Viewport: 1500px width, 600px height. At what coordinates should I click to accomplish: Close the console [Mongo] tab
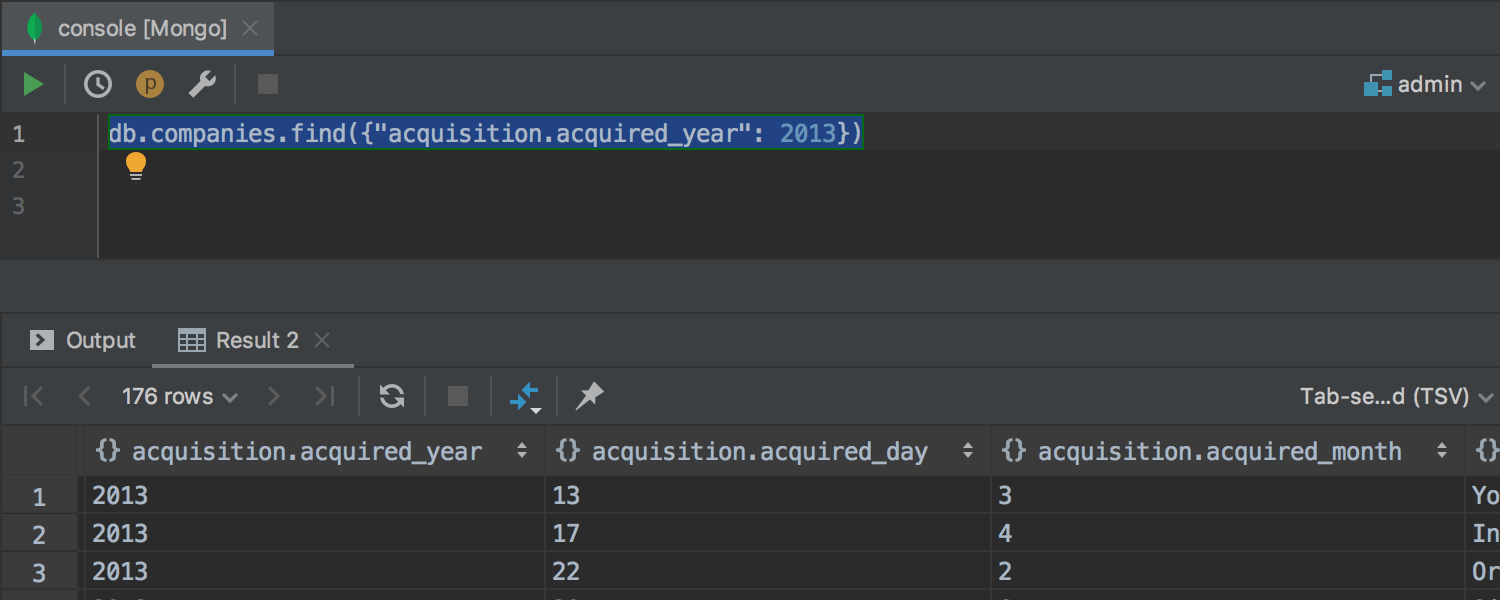251,29
